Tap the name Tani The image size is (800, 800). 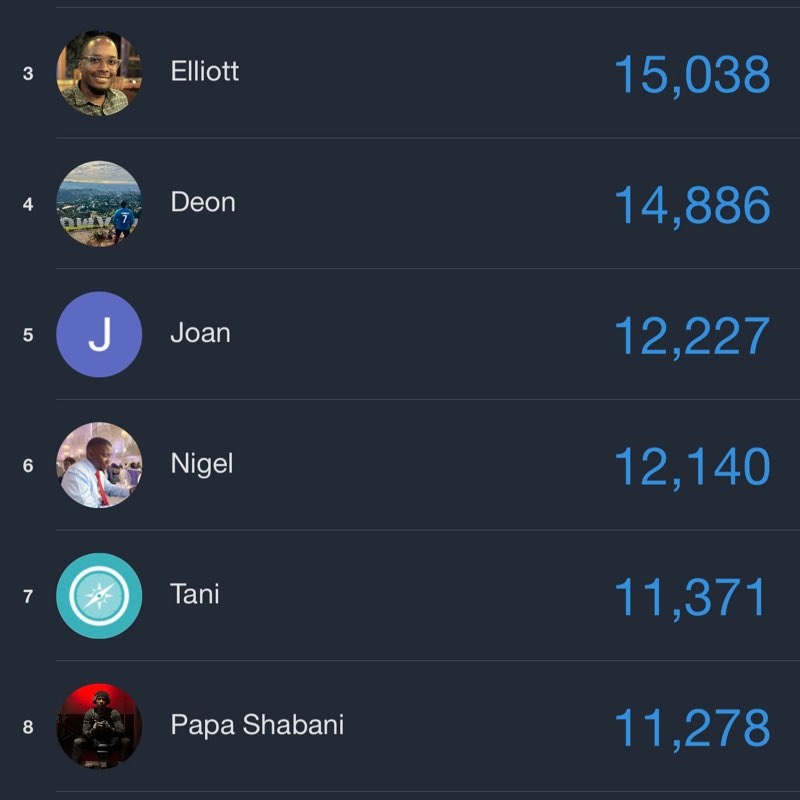coord(195,594)
